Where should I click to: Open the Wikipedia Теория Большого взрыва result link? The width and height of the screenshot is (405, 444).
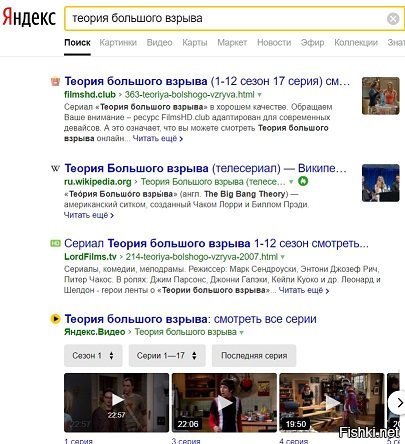(205, 168)
